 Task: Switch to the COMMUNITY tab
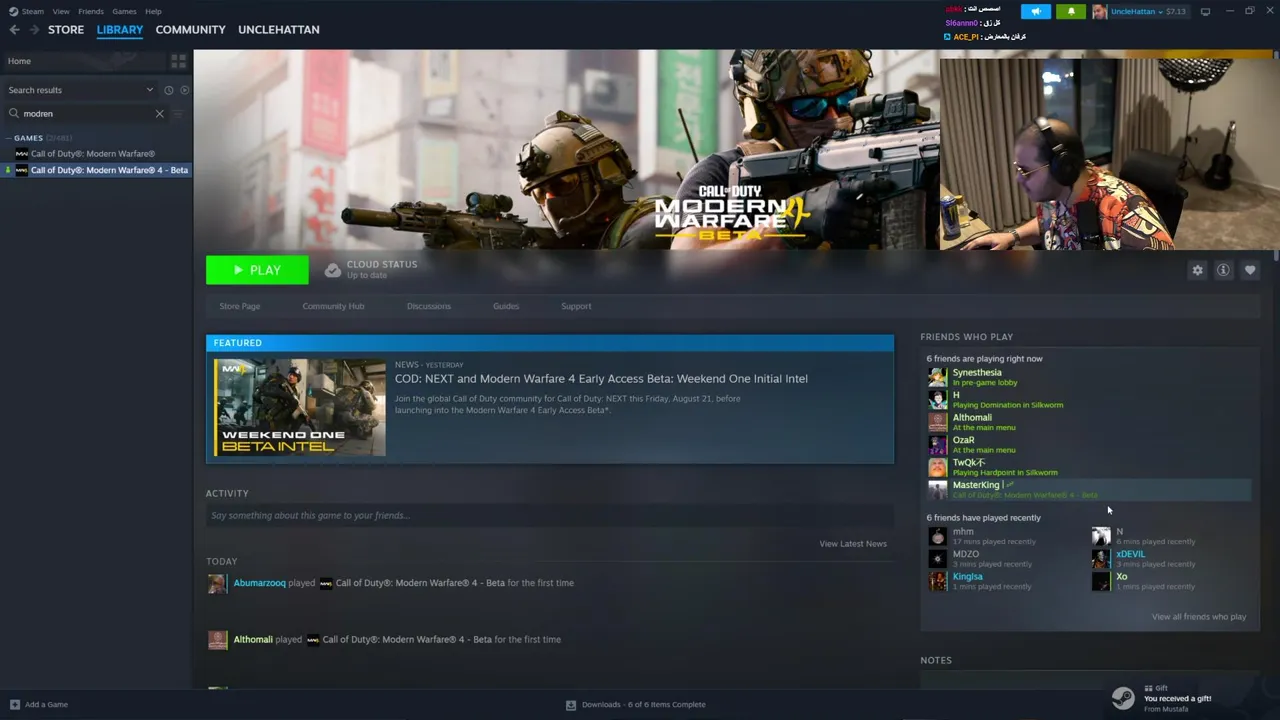coord(190,30)
